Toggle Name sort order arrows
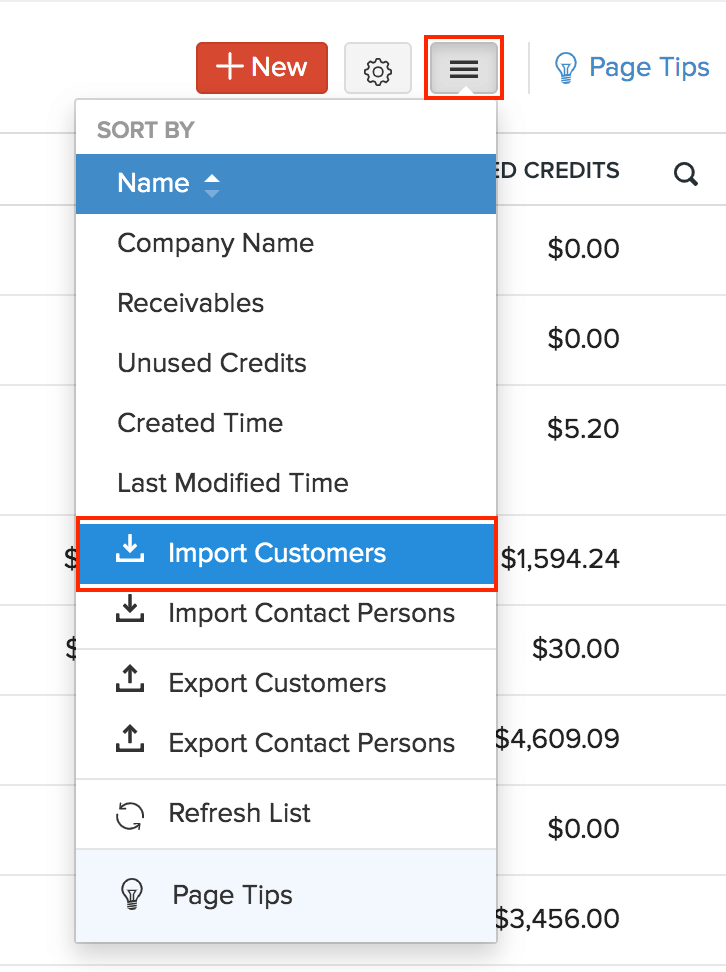This screenshot has height=972, width=726. coord(211,184)
